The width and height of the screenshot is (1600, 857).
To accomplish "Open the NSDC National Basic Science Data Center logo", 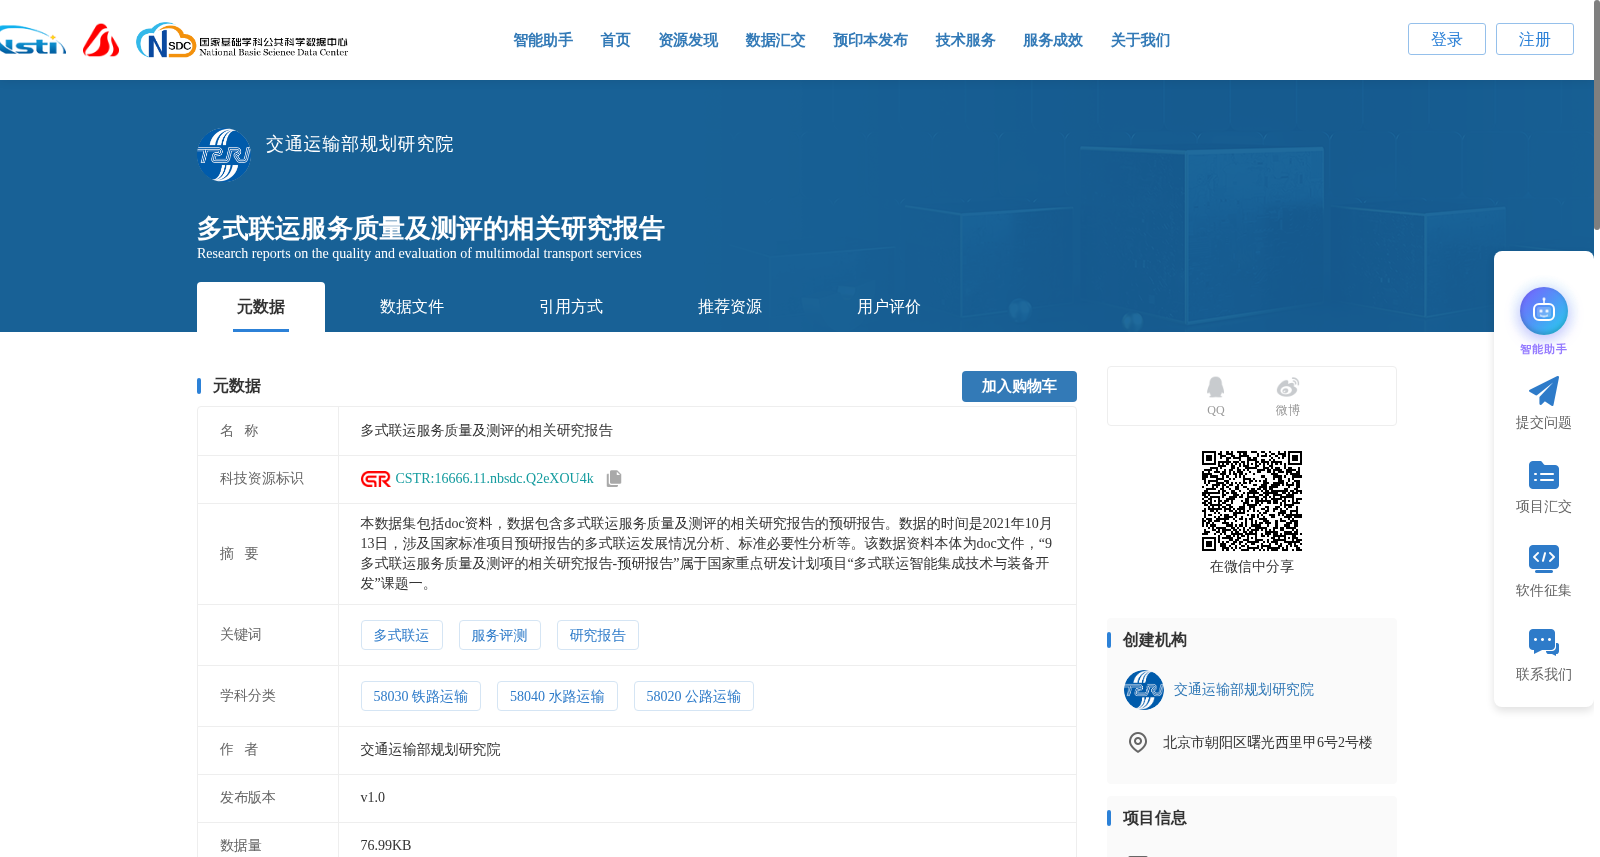I will tap(242, 41).
